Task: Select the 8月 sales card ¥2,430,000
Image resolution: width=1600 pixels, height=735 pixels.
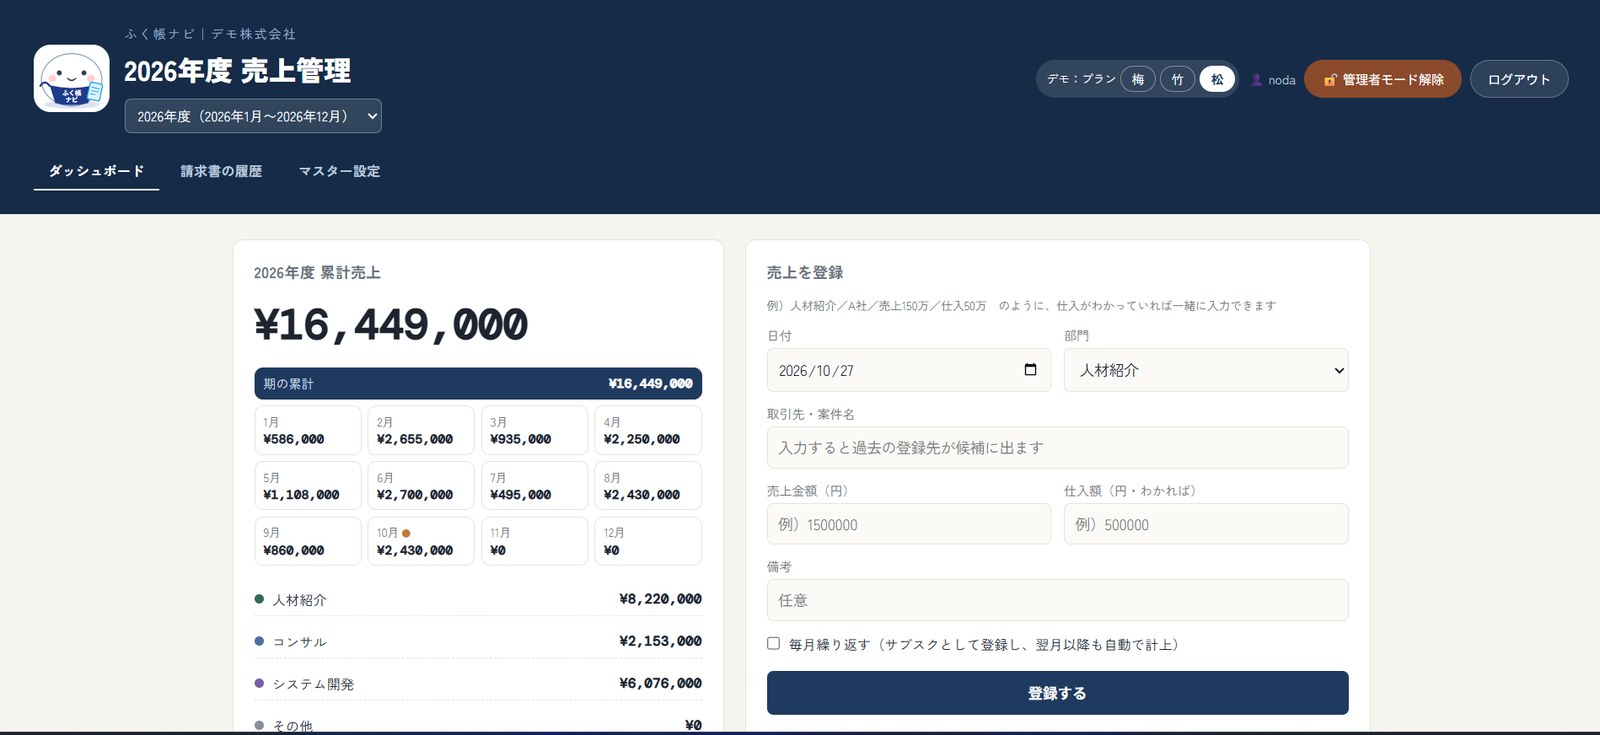Action: [x=648, y=486]
